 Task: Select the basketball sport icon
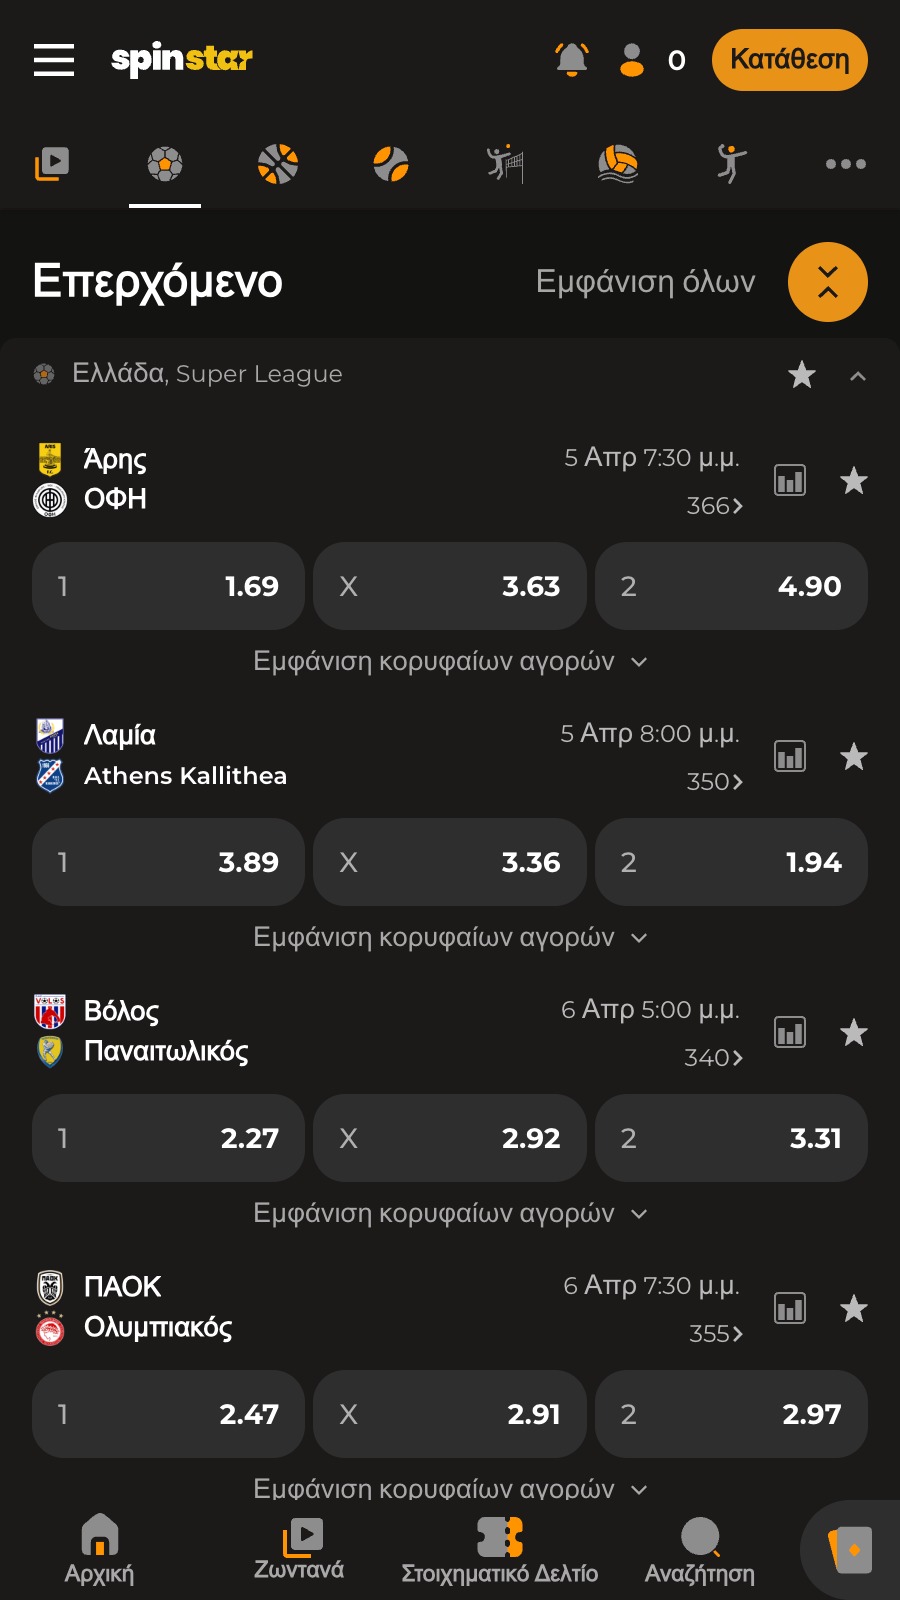point(278,164)
